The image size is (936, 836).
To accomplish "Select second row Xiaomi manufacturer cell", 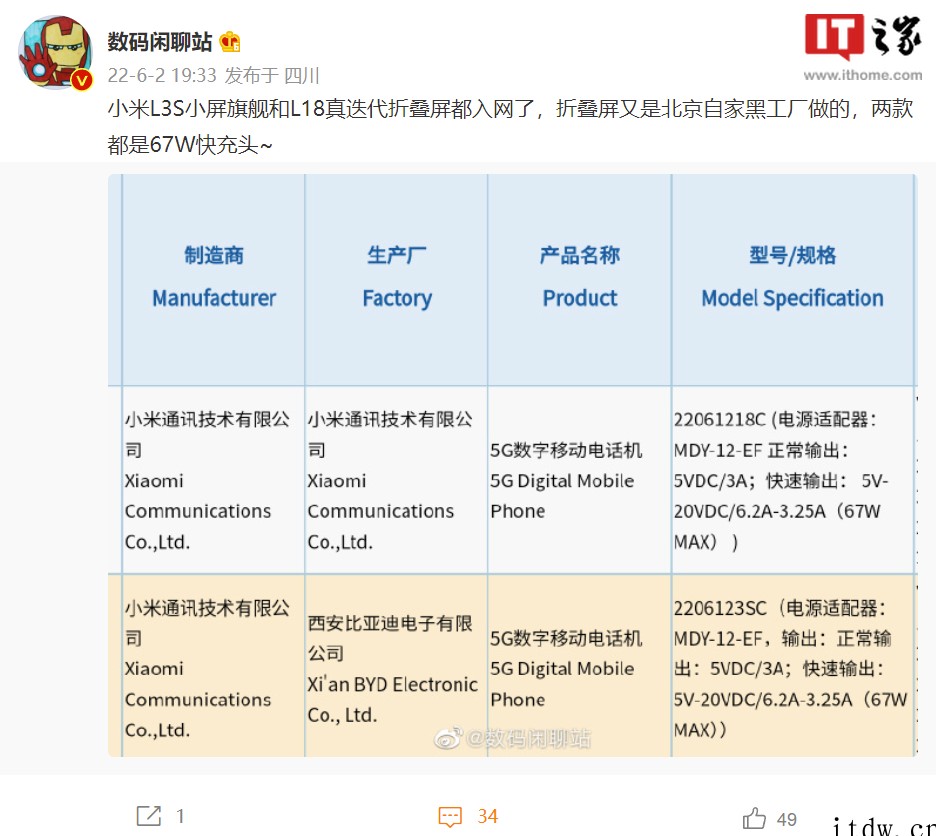I will tap(214, 666).
